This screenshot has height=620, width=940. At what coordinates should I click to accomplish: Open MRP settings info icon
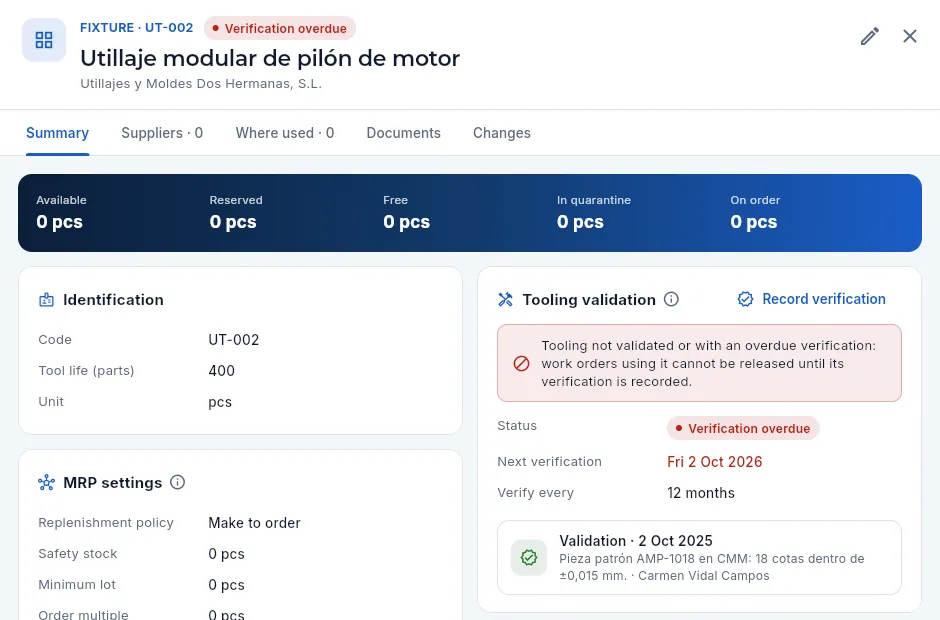click(x=177, y=482)
